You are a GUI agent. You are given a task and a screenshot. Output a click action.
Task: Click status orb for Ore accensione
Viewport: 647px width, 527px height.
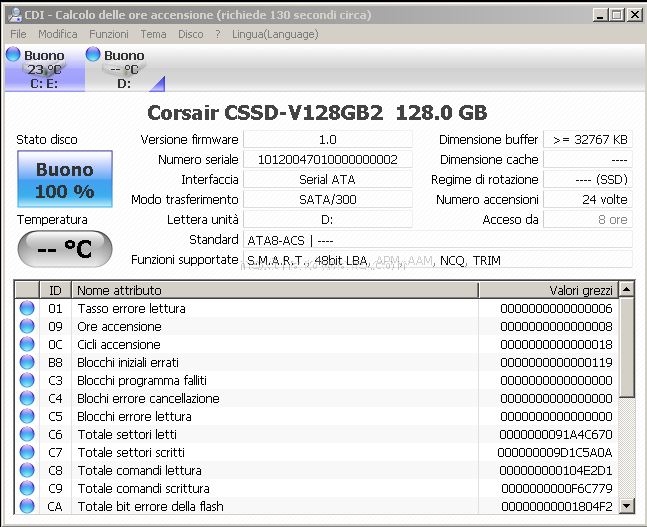[27, 326]
